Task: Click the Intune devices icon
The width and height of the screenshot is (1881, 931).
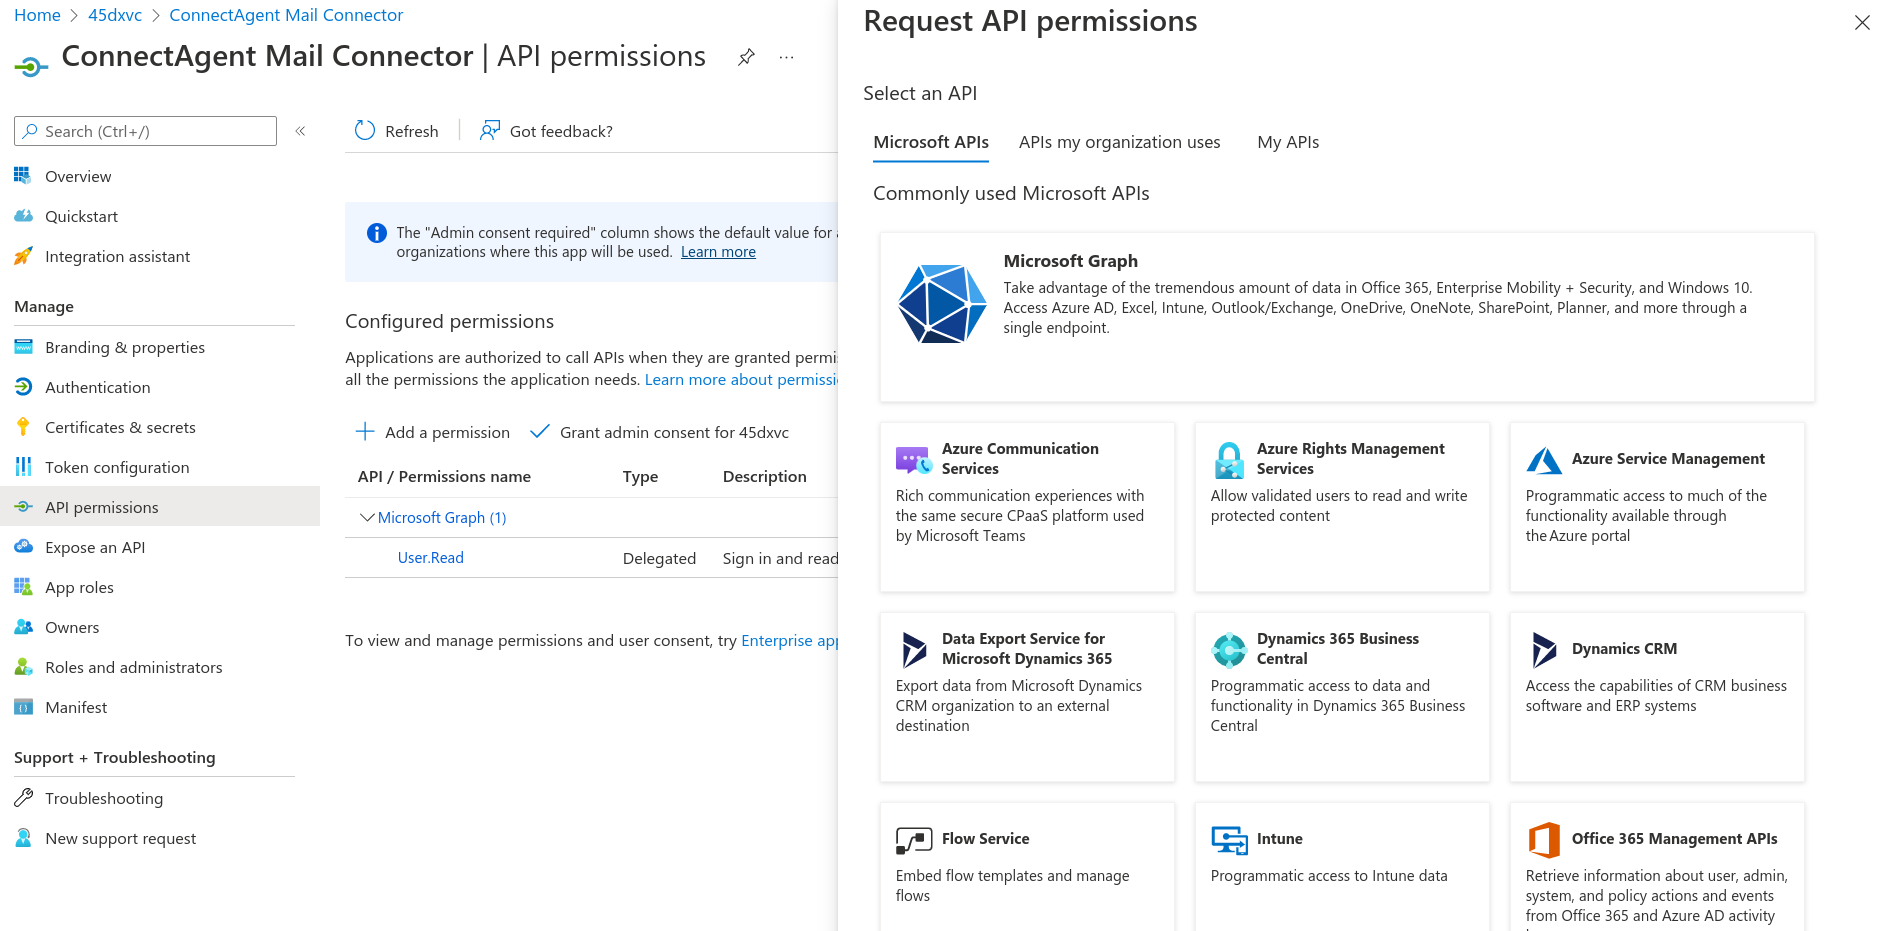Action: [1229, 840]
